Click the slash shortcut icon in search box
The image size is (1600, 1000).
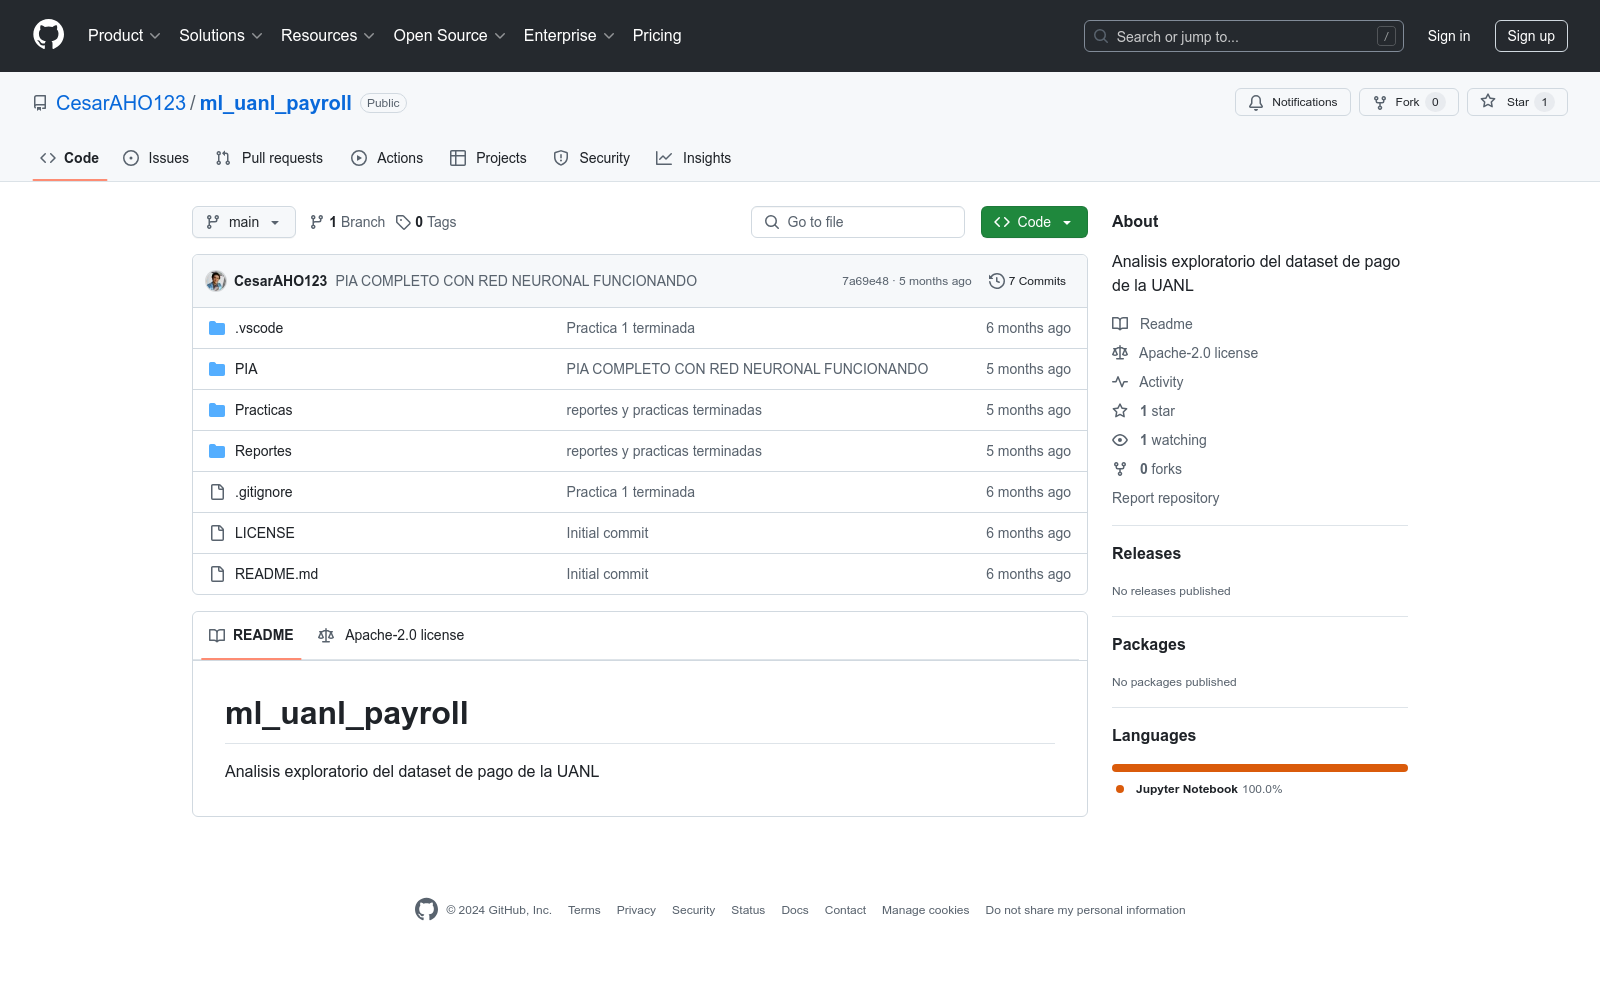pyautogui.click(x=1386, y=36)
